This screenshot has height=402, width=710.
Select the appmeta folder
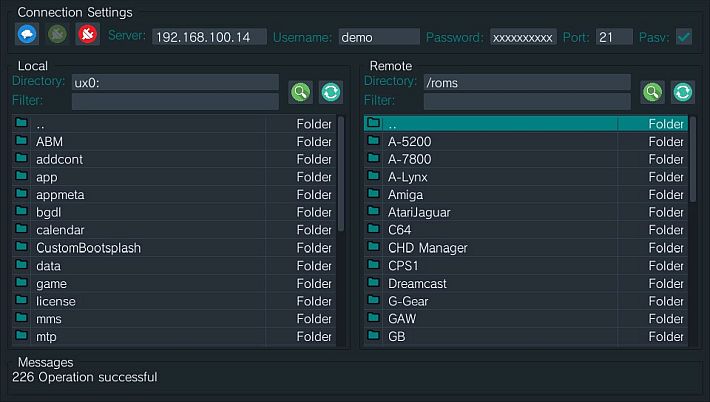coord(174,194)
